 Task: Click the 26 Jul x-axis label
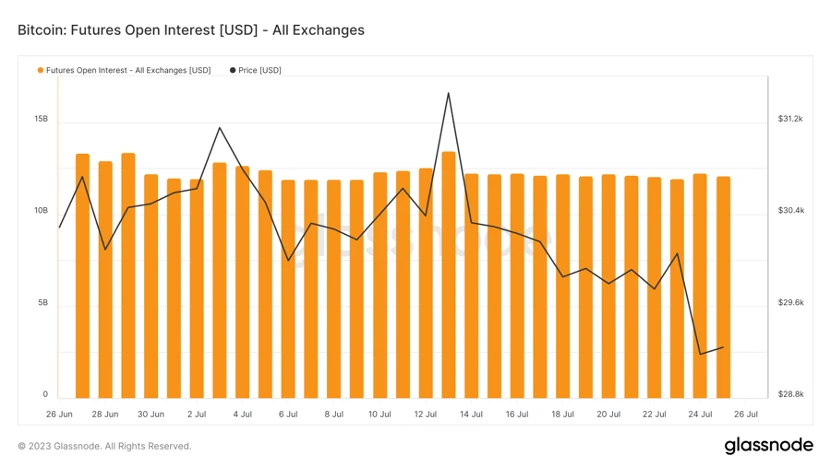pos(745,413)
